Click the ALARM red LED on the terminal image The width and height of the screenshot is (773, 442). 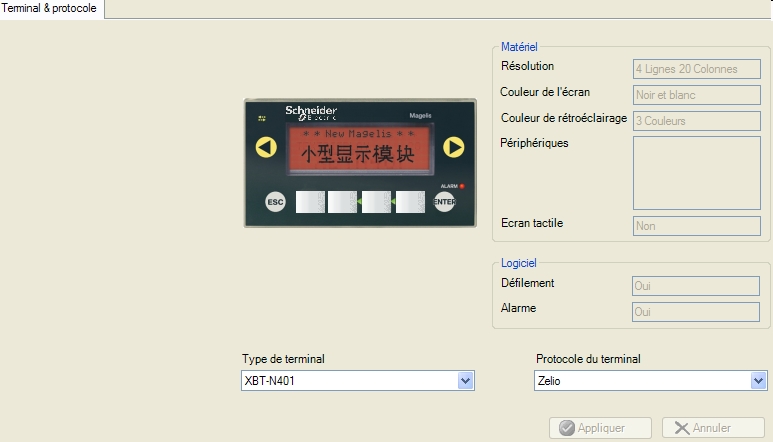pos(462,186)
